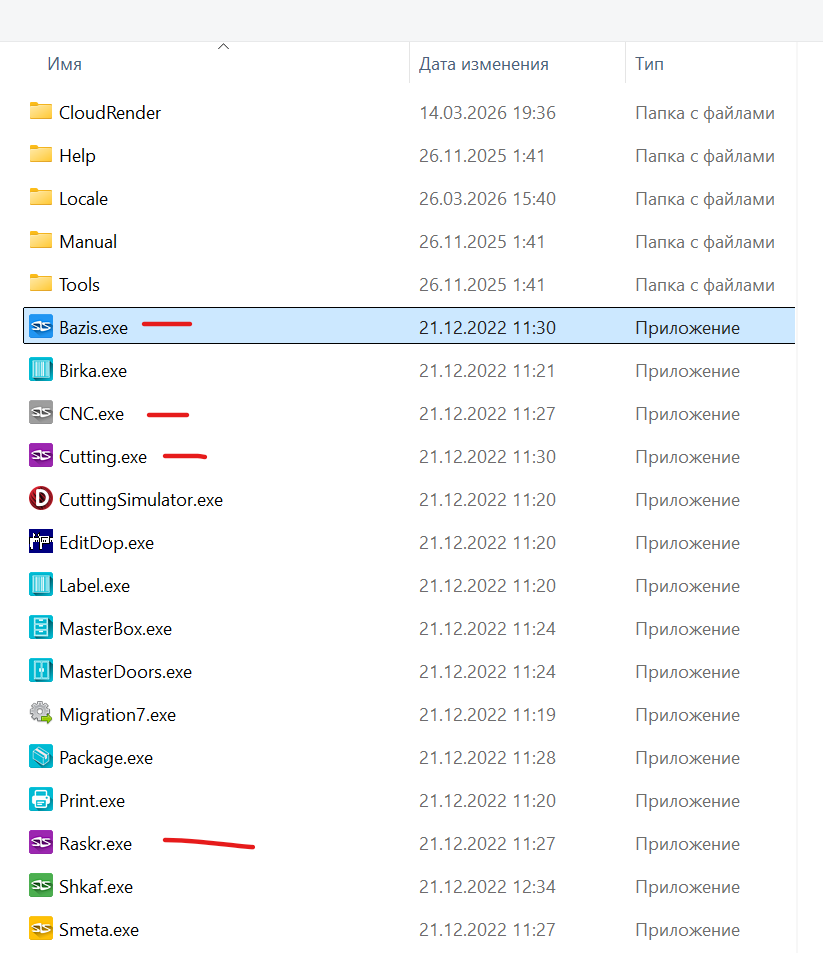The height and width of the screenshot is (953, 823).
Task: Click the CloudRender folder icon
Action: click(x=41, y=112)
